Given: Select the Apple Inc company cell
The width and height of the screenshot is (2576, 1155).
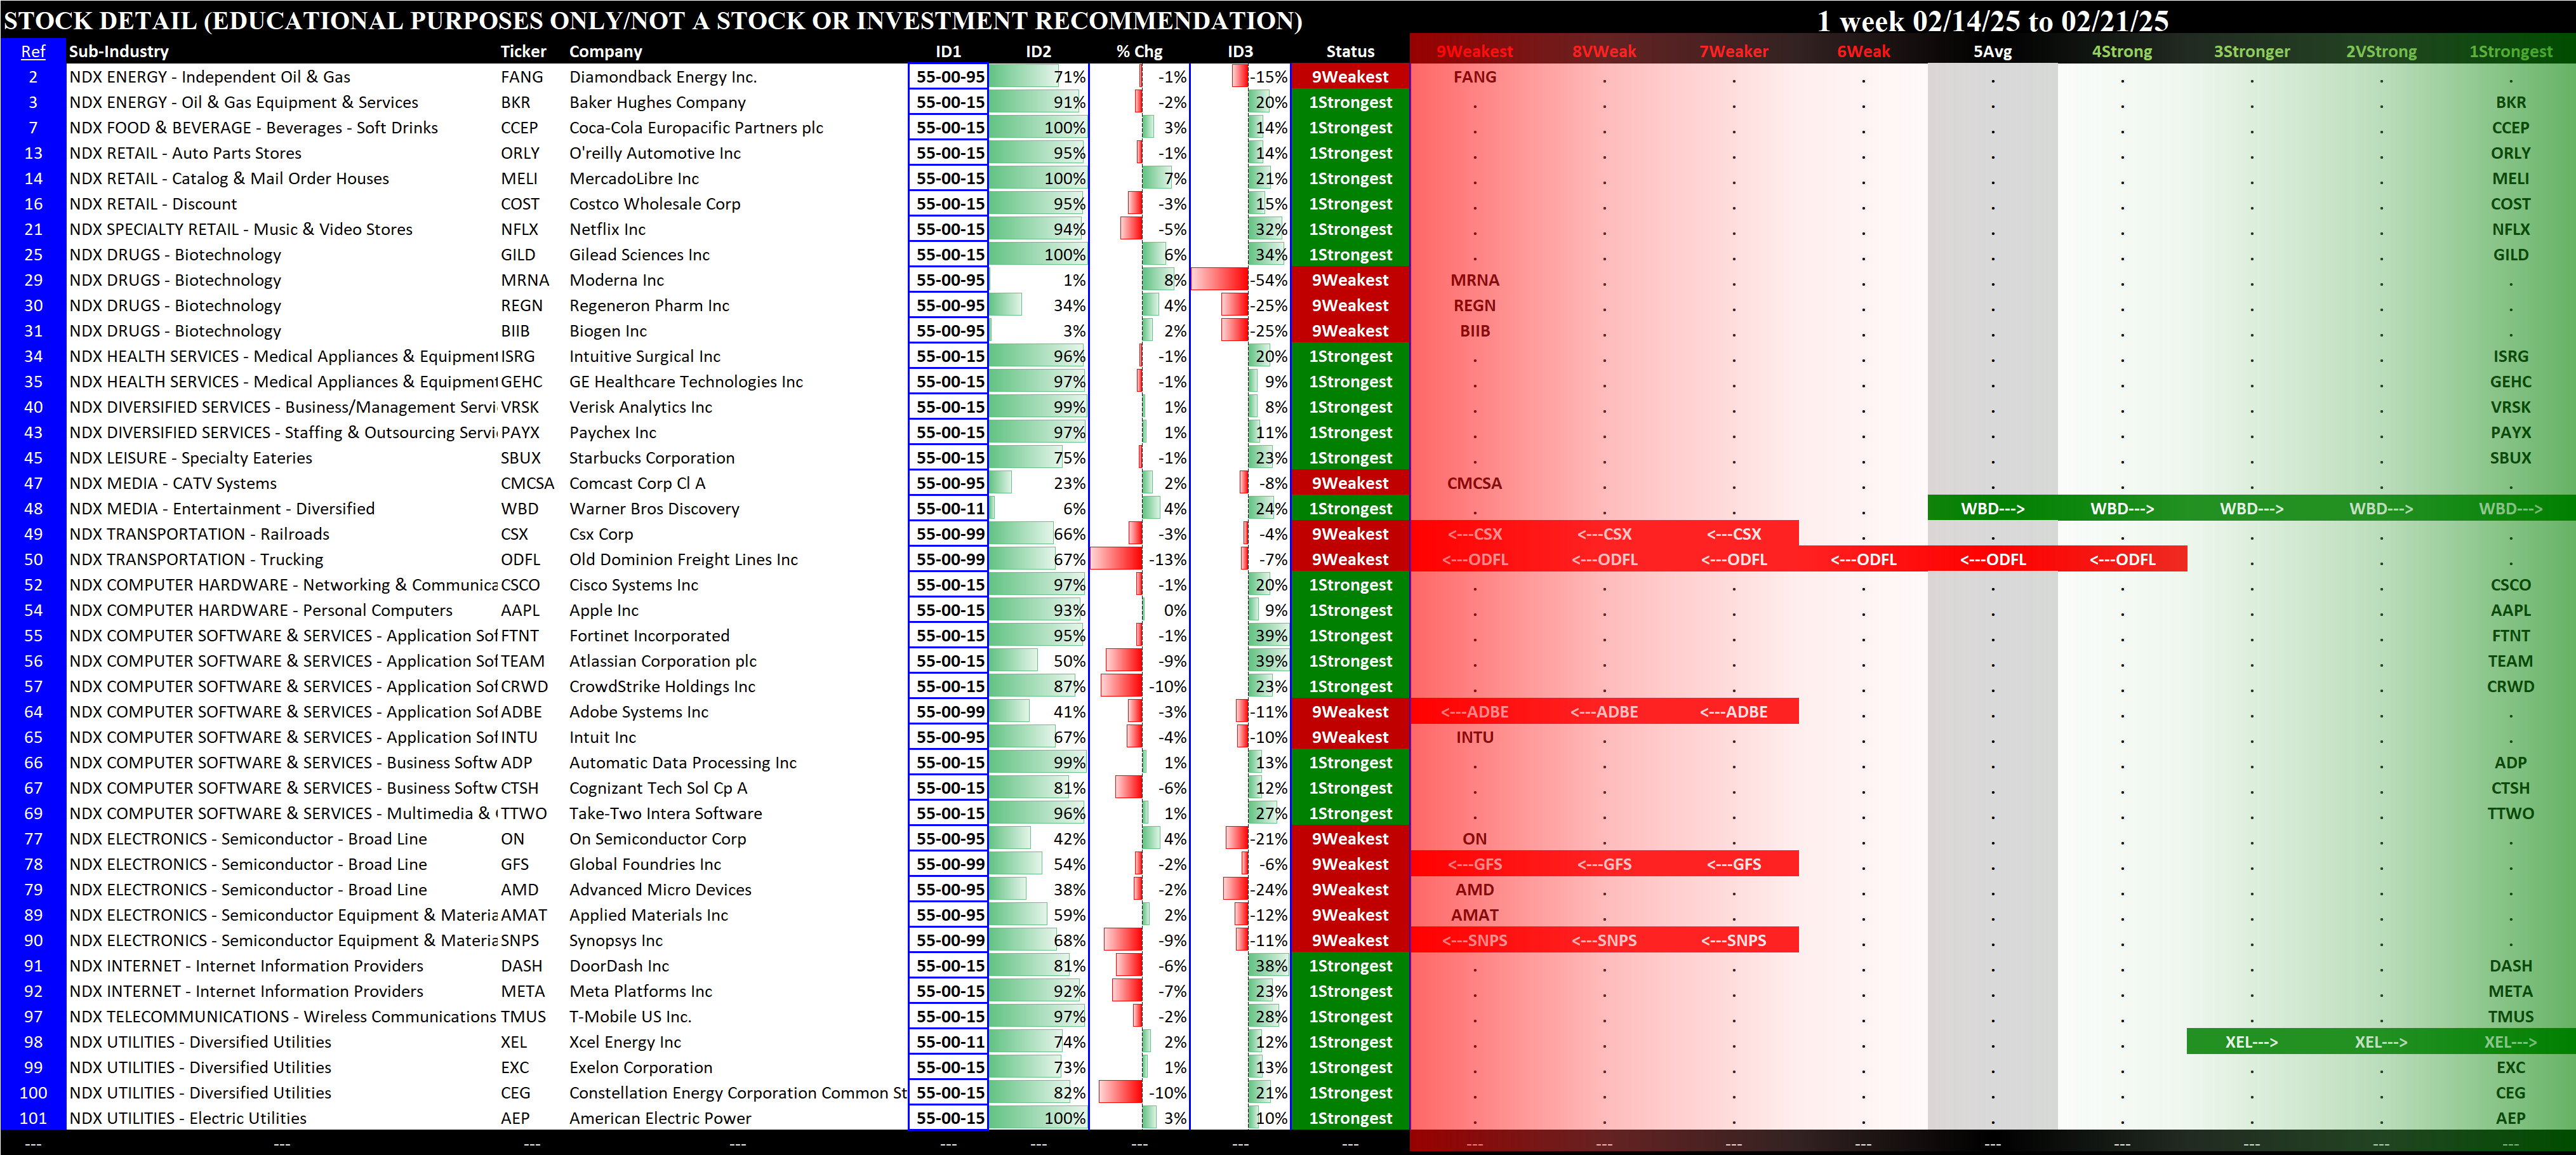Looking at the screenshot, I should point(604,610).
